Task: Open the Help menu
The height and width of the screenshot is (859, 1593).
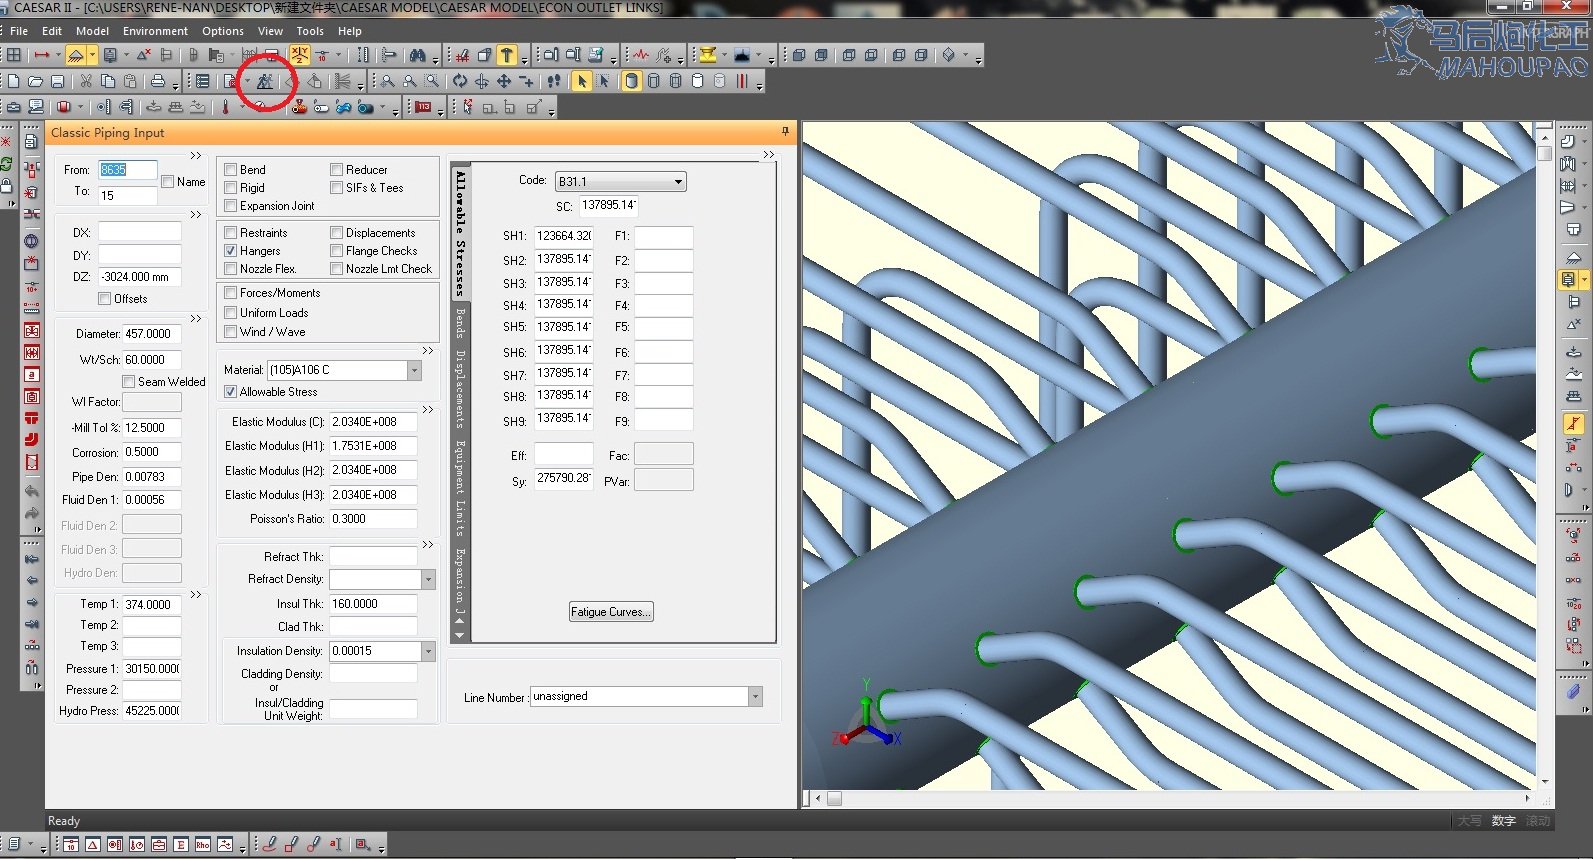Action: click(350, 31)
